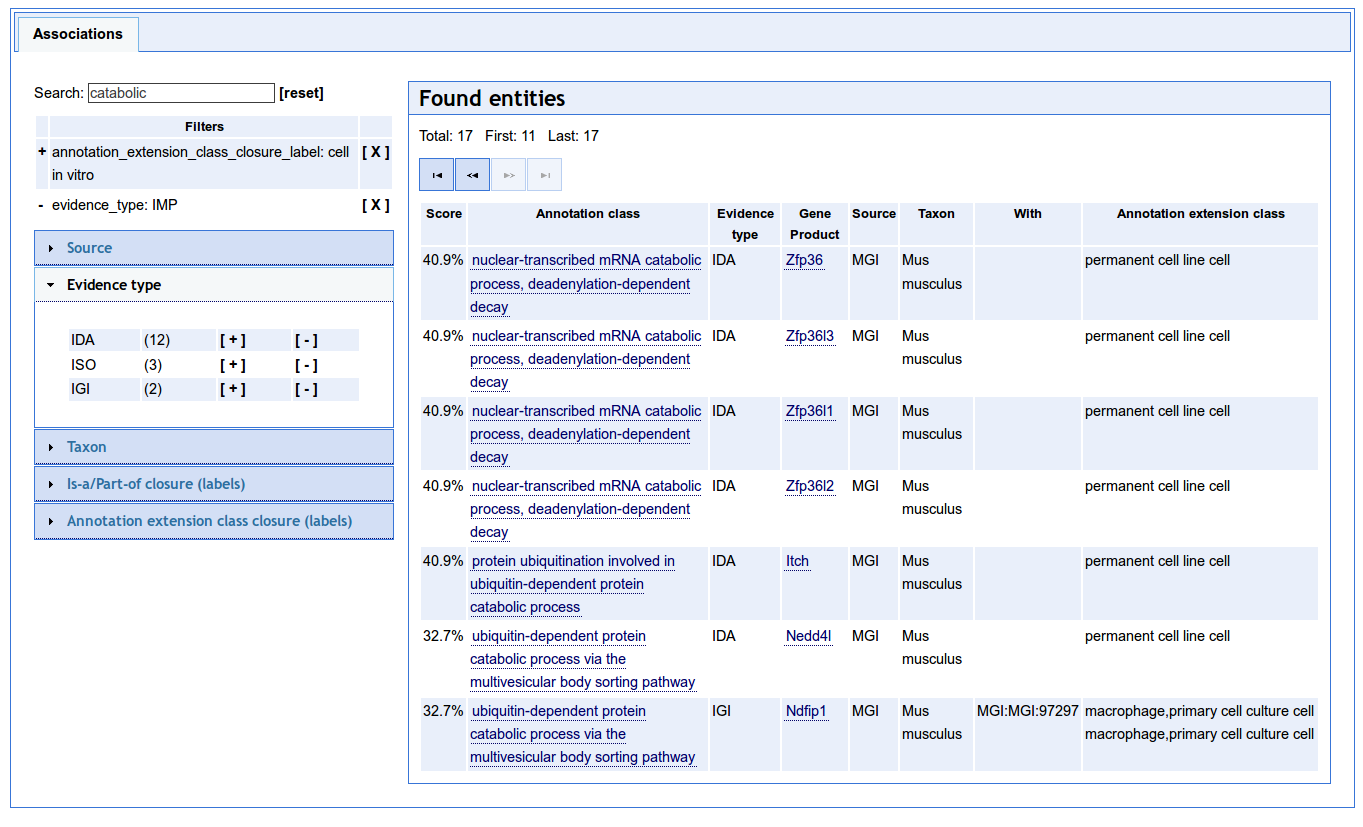Open the Zfp36 gene product link
The image size is (1363, 827).
[x=804, y=260]
